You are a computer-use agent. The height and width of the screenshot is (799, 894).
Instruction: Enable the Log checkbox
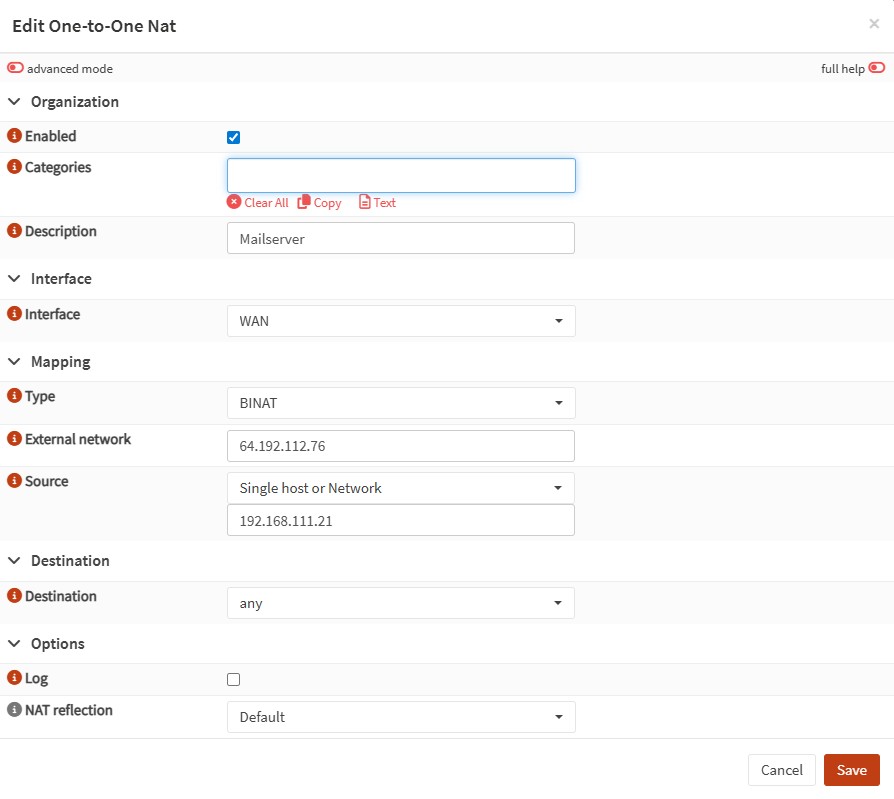[234, 680]
